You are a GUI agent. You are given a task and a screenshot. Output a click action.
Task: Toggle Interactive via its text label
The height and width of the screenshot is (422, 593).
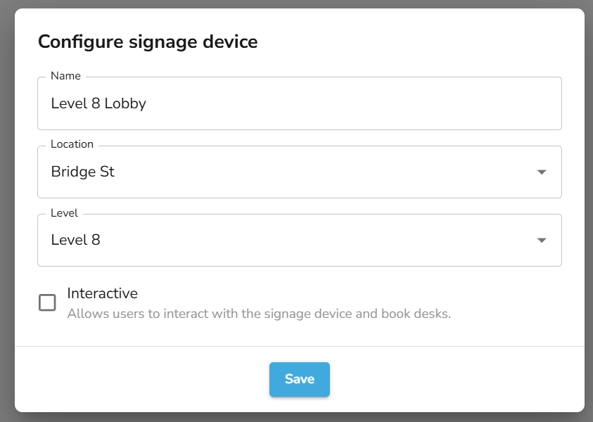[102, 293]
